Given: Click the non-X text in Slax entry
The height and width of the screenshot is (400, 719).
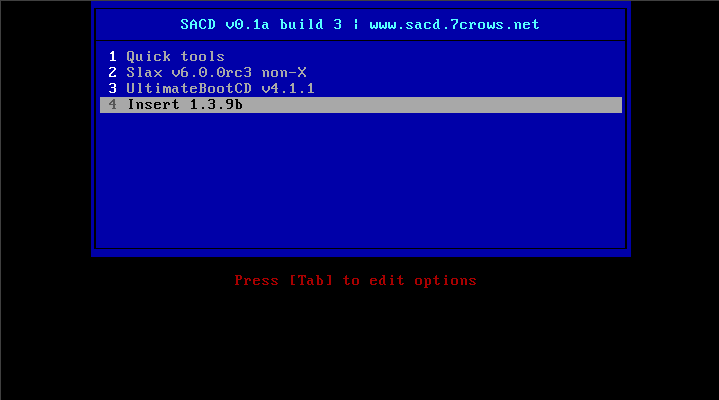Looking at the screenshot, I should click(x=284, y=72).
